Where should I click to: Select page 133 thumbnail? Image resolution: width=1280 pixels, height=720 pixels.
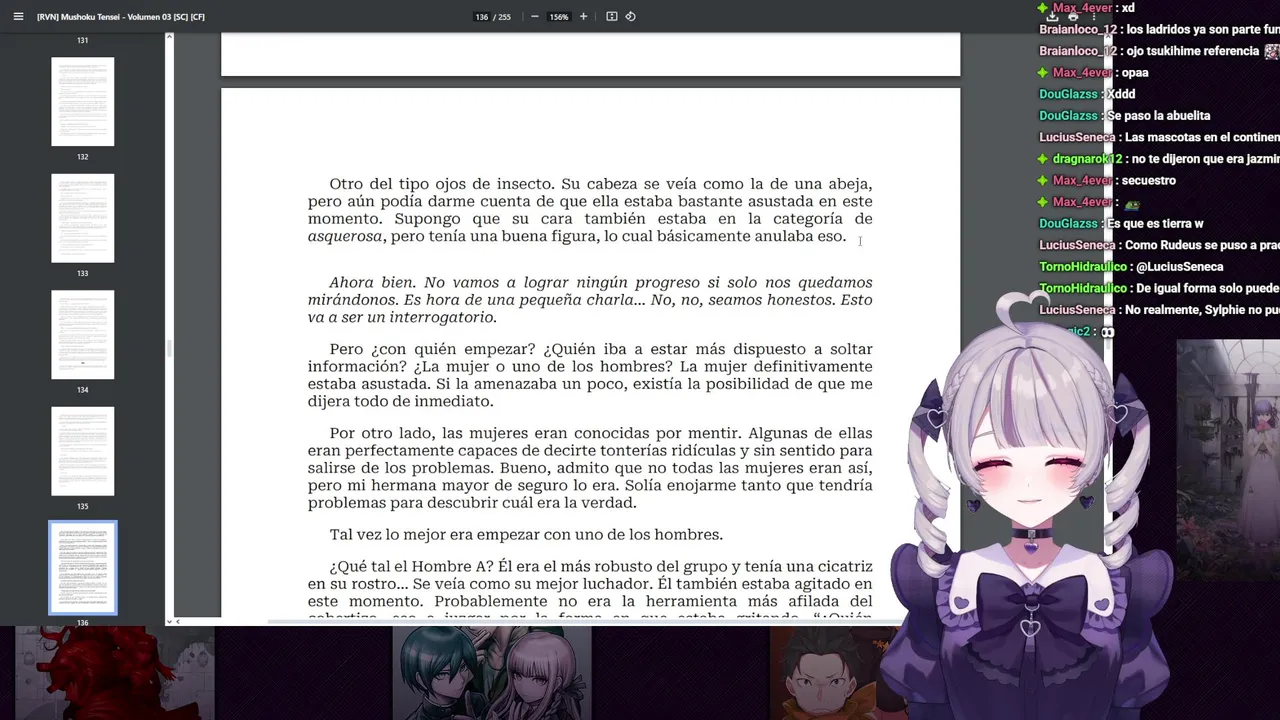point(83,218)
